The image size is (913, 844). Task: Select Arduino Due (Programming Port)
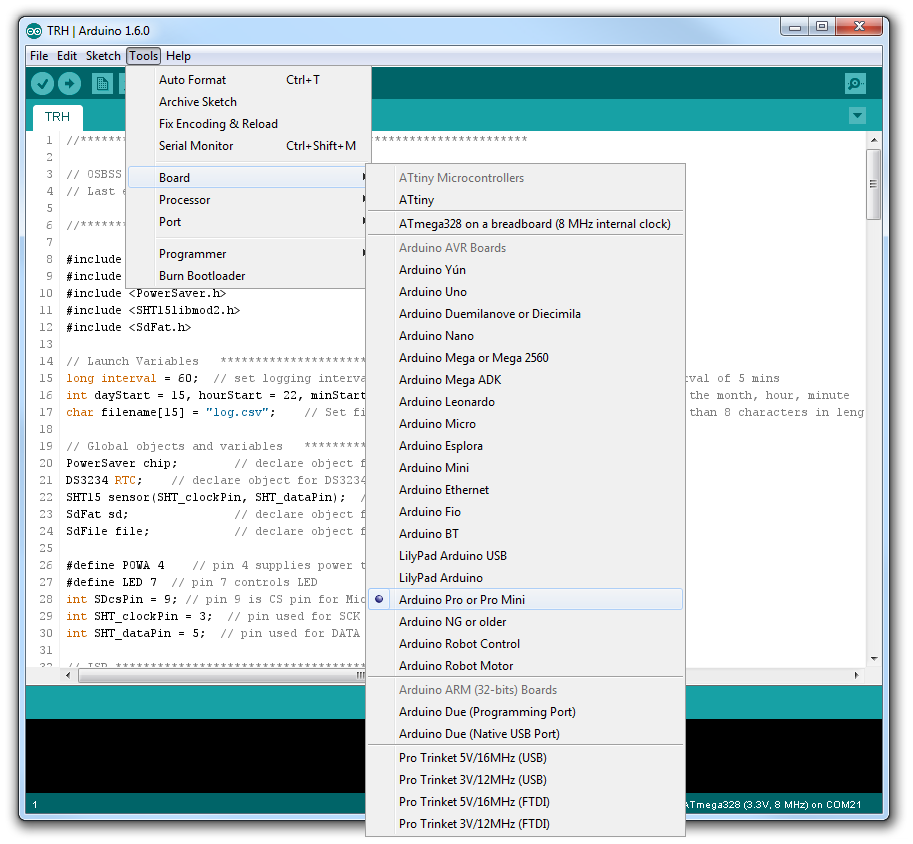(525, 712)
